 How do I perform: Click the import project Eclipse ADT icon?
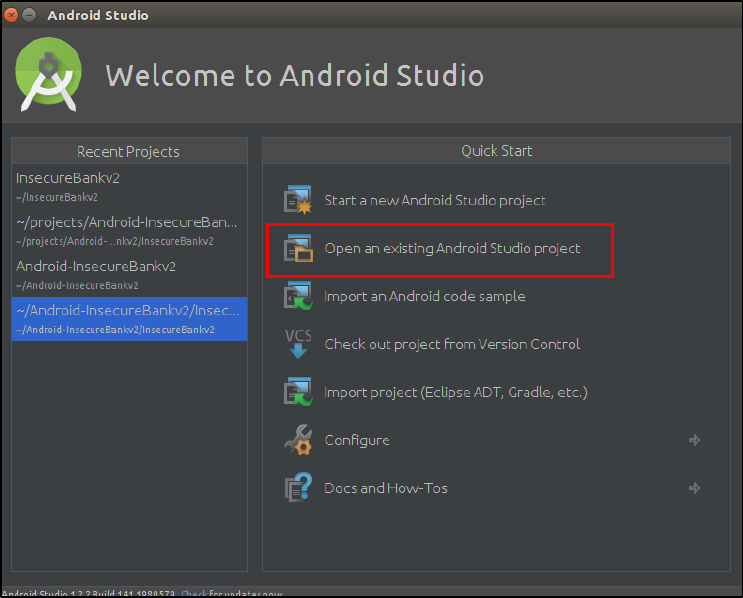click(298, 391)
